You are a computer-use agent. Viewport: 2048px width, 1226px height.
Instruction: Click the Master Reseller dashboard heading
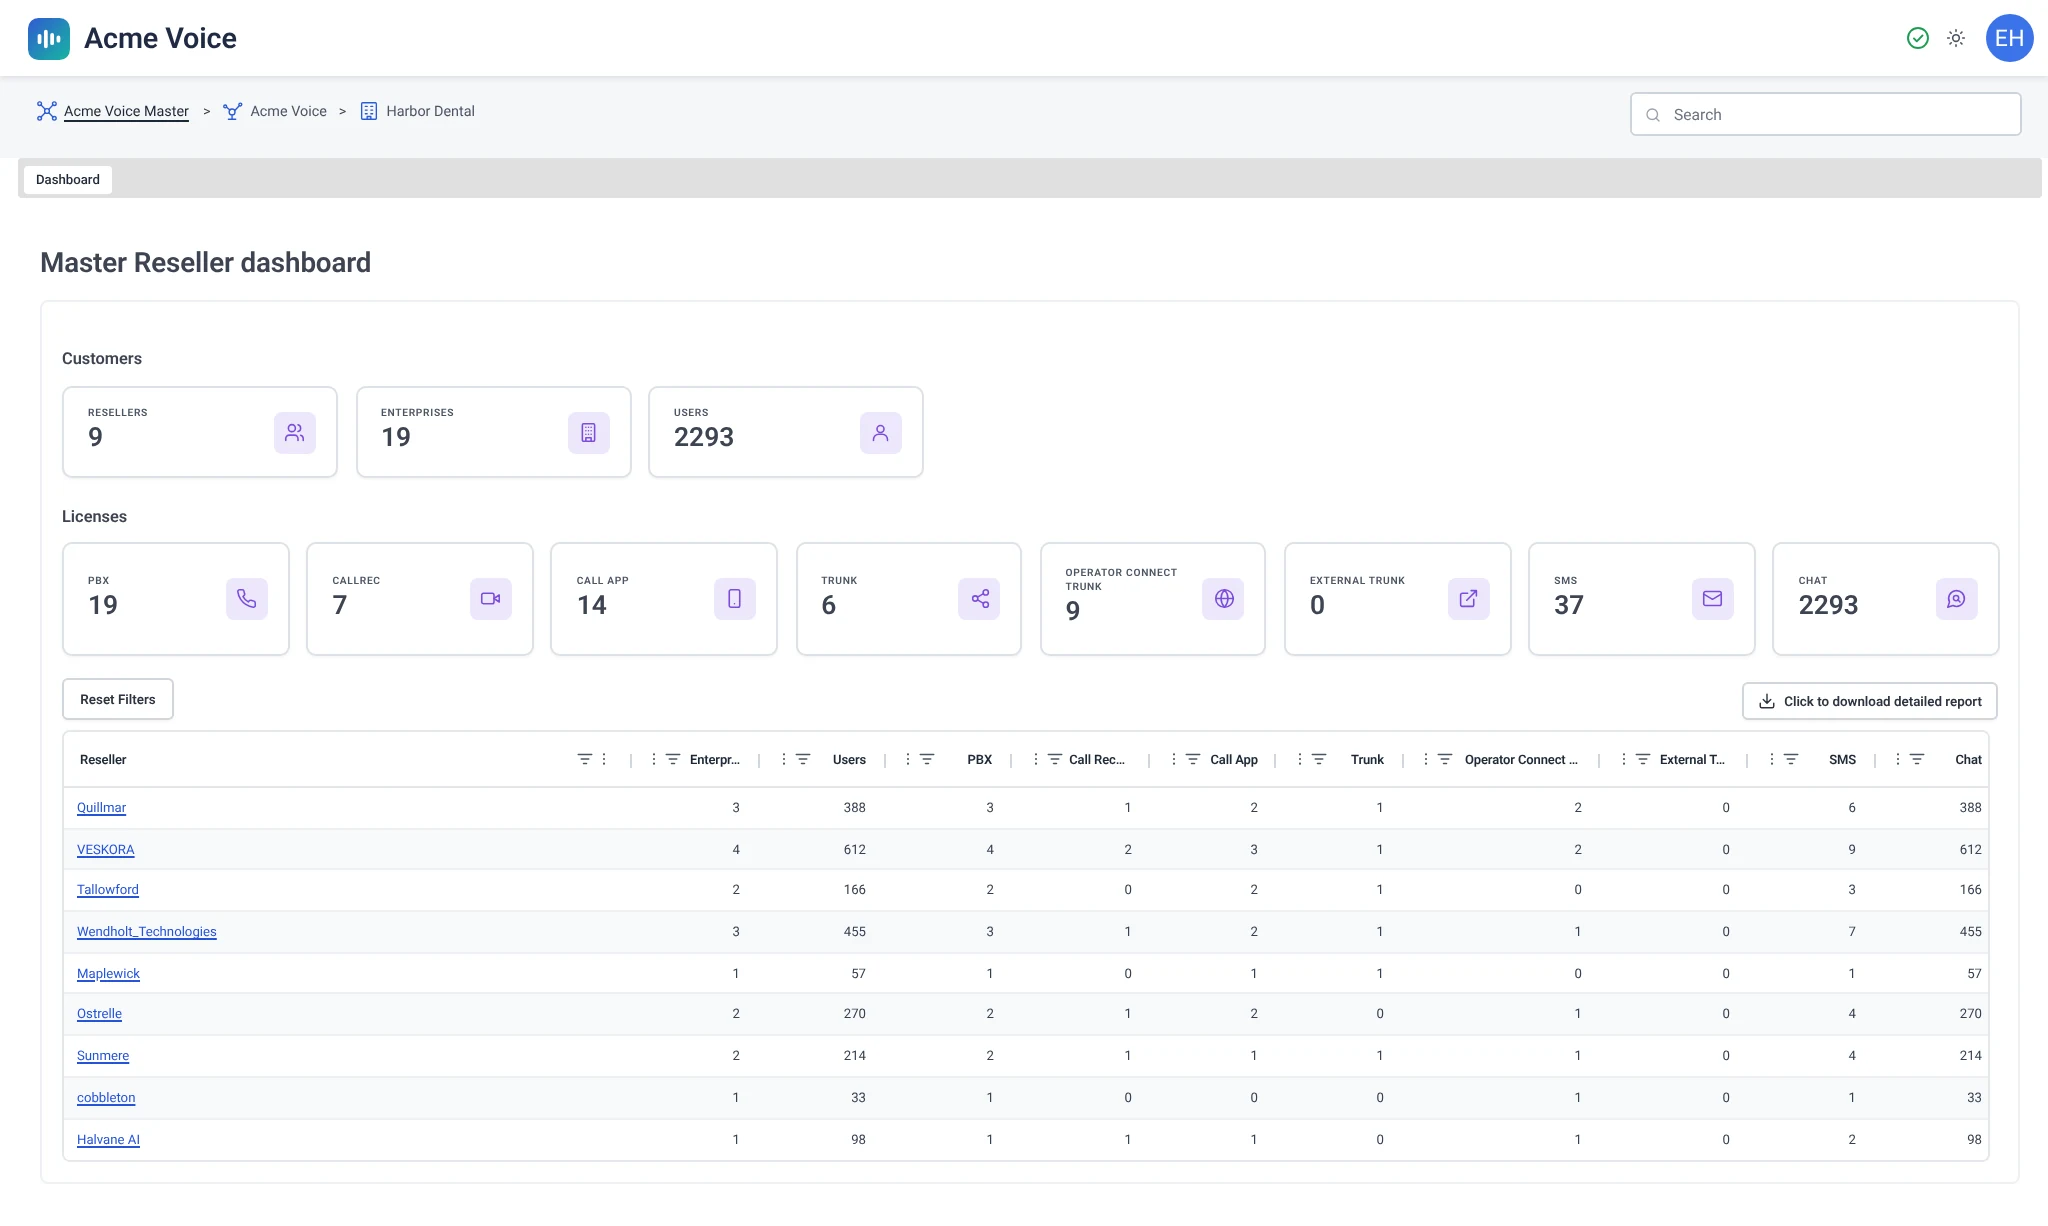coord(205,262)
